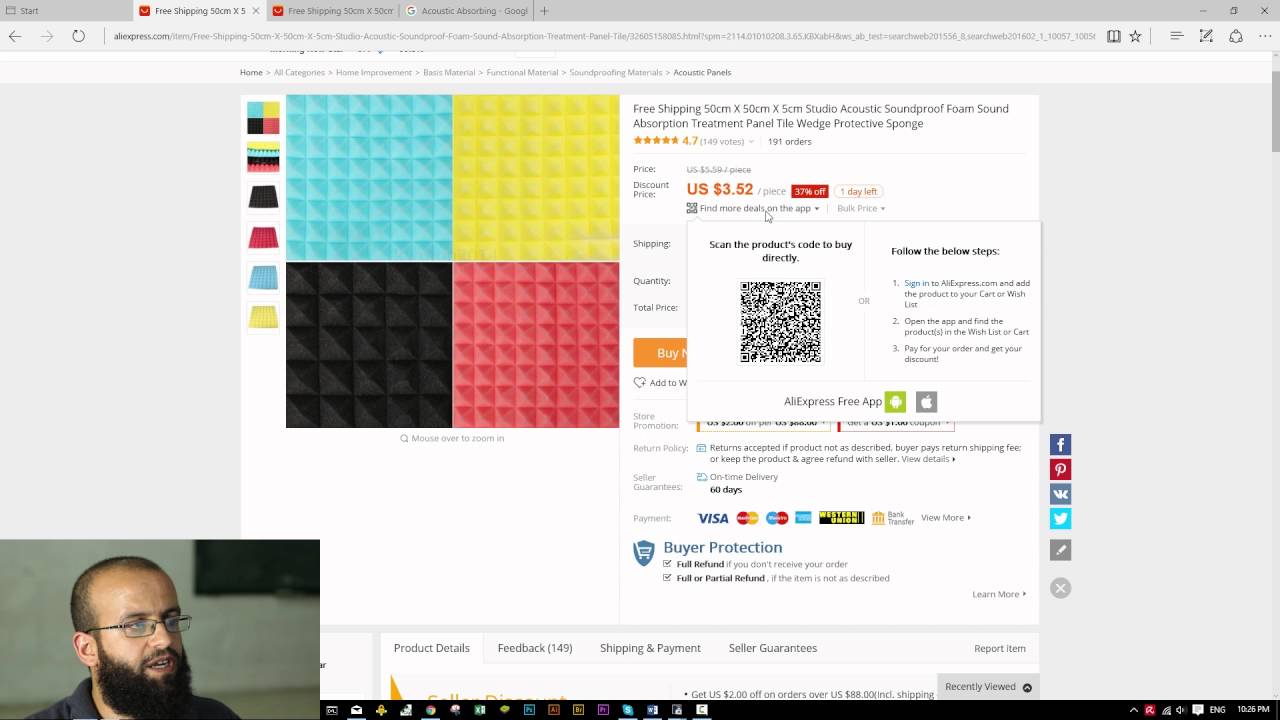Launch Photoshop from the taskbar
Image resolution: width=1280 pixels, height=720 pixels.
[529, 710]
